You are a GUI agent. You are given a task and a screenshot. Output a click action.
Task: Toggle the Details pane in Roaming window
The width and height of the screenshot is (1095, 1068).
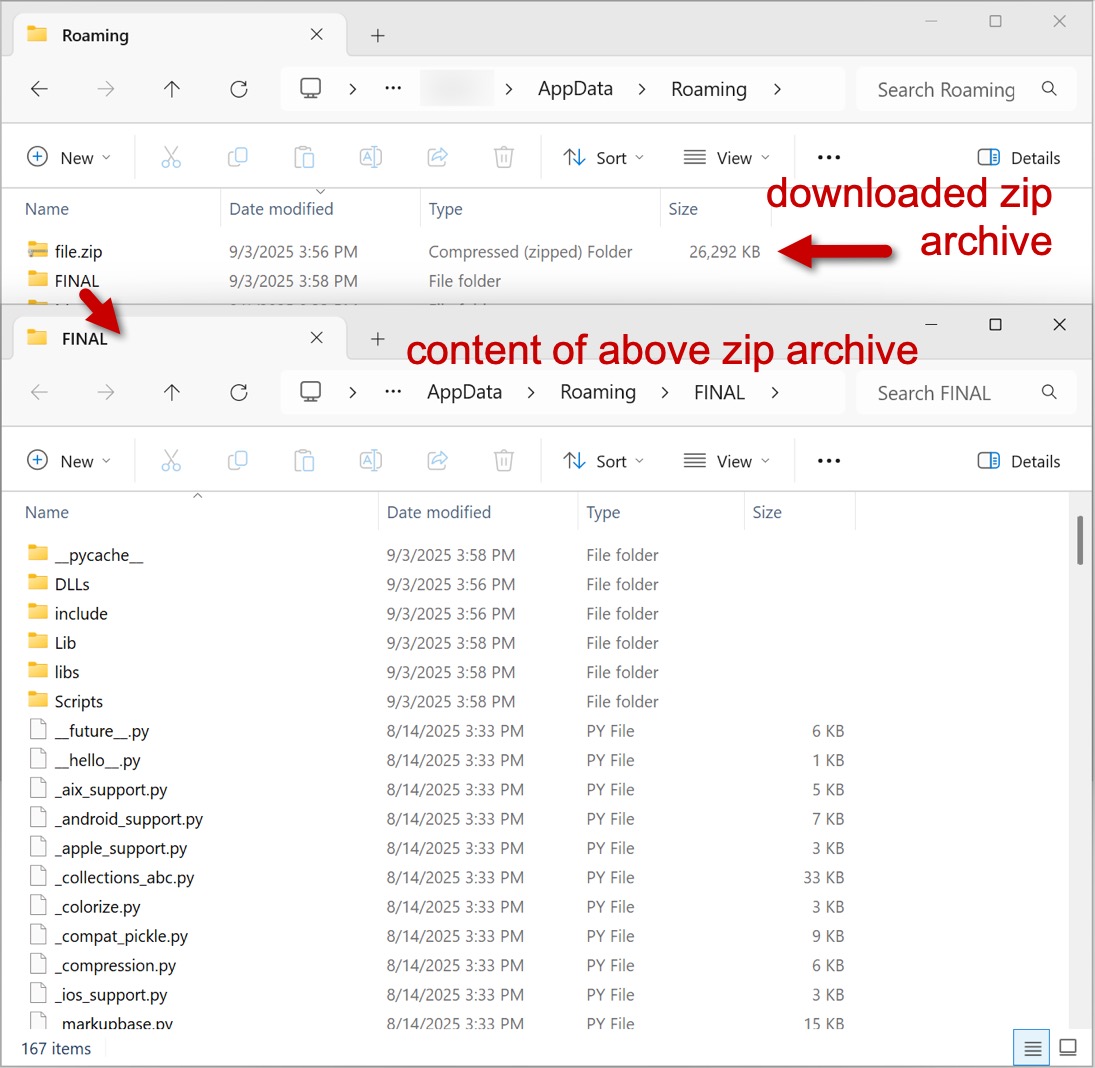(1019, 158)
